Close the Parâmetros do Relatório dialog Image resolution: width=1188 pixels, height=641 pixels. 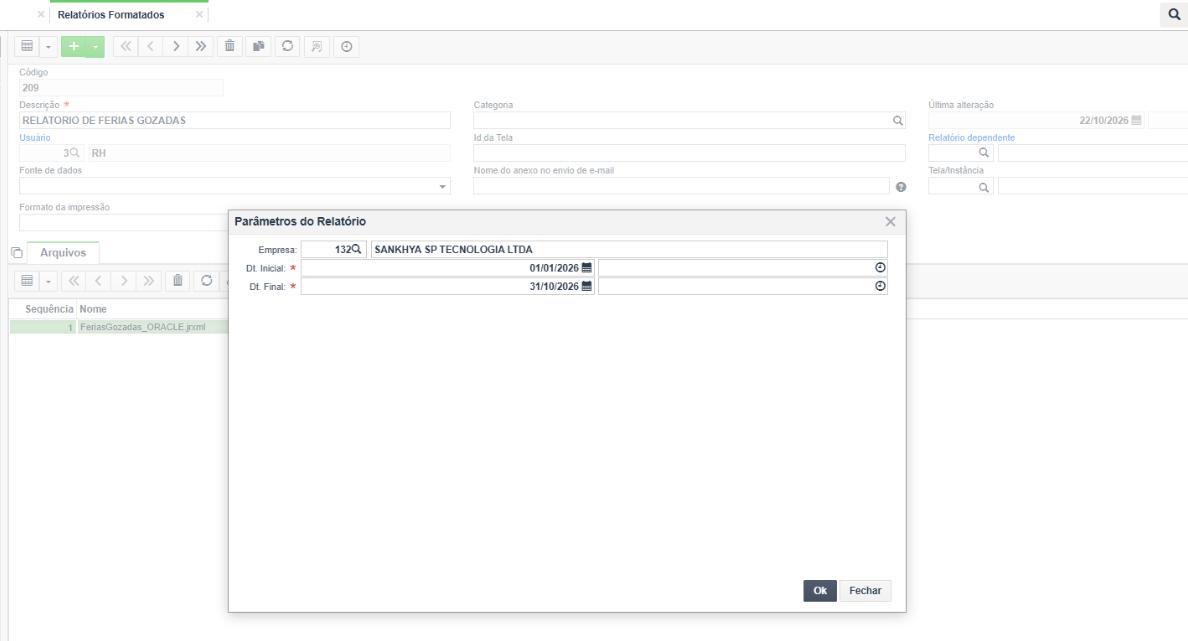[x=890, y=221]
